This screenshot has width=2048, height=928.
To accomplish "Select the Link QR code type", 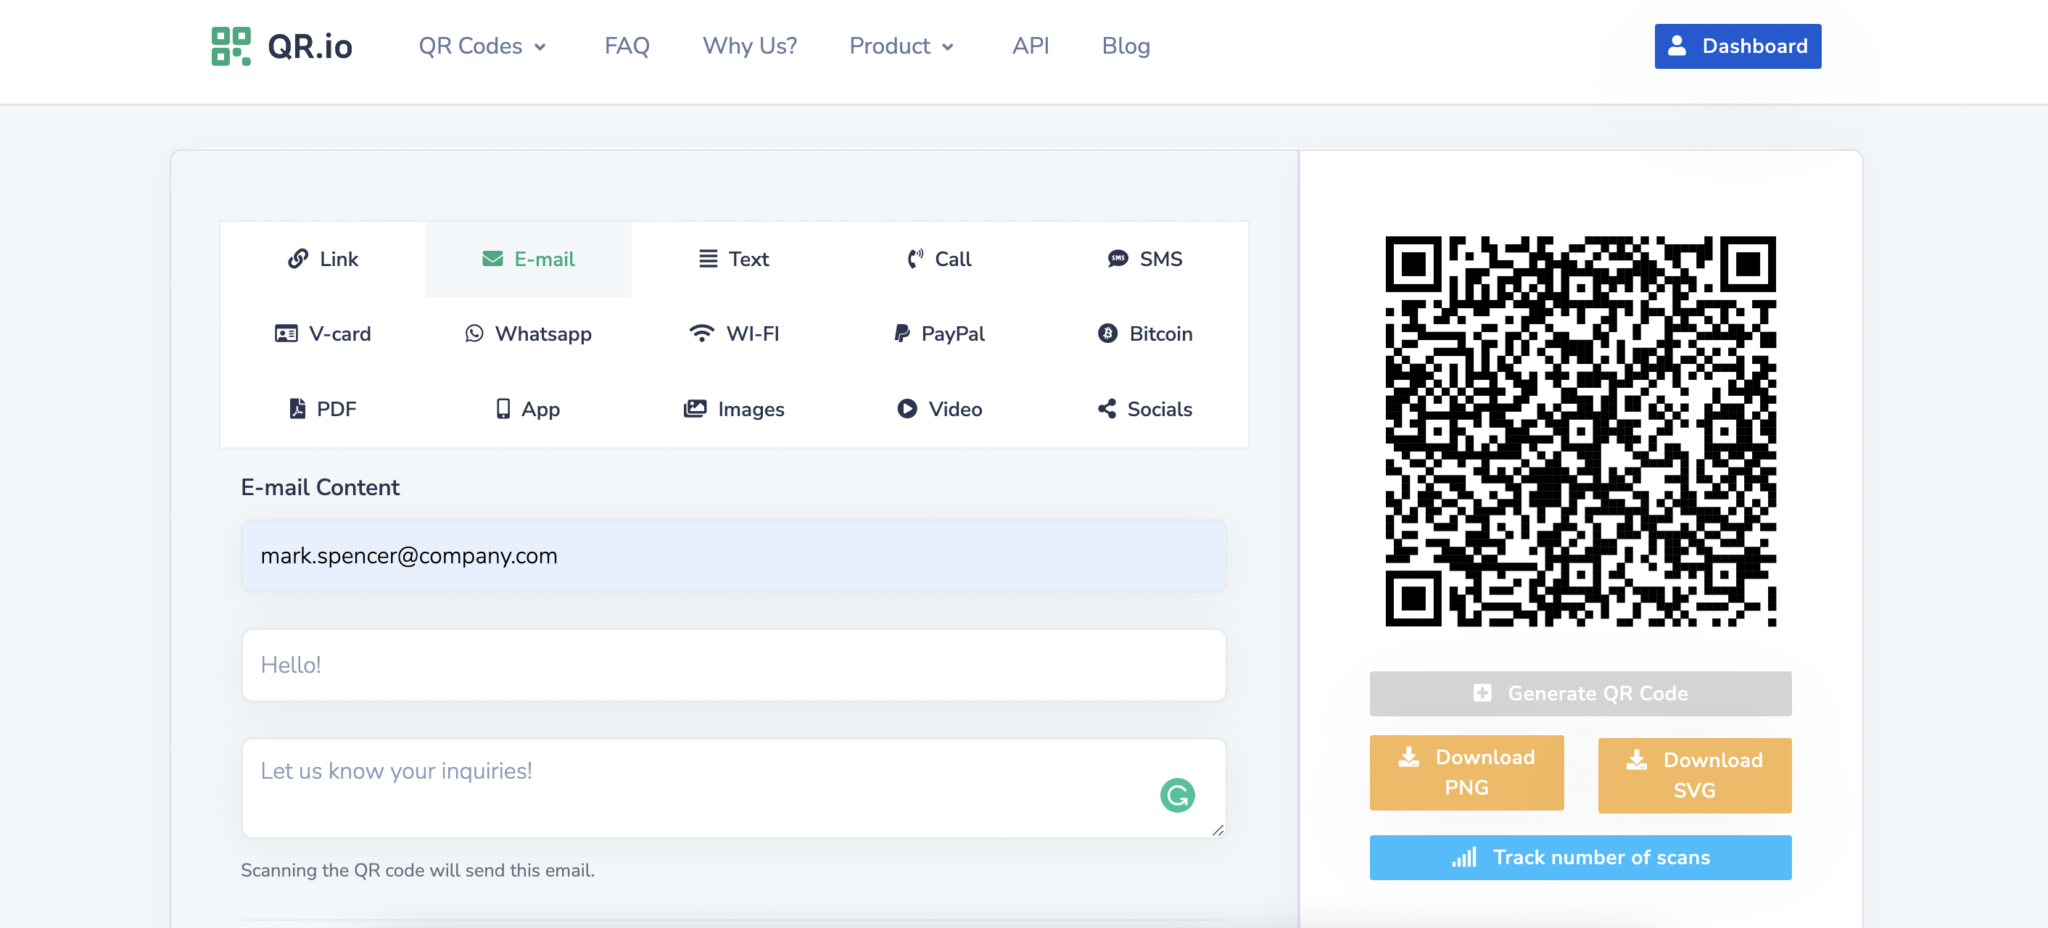I will point(322,259).
